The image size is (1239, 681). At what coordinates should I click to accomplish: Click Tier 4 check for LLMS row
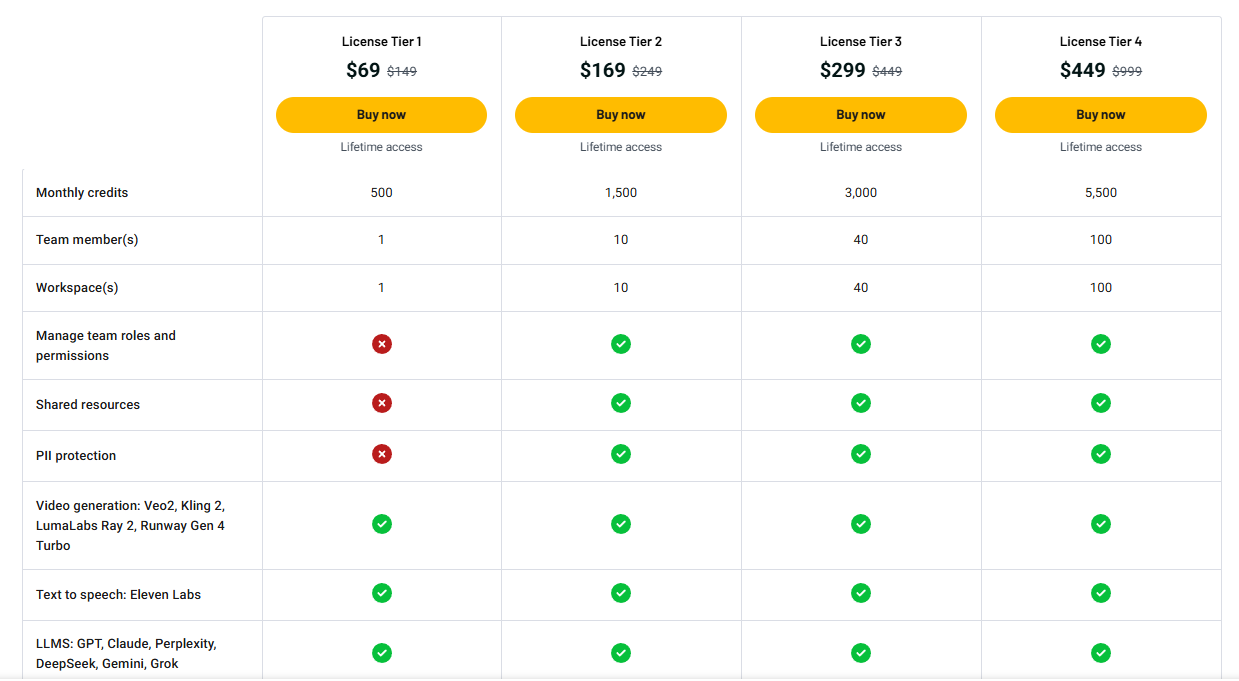click(1101, 653)
